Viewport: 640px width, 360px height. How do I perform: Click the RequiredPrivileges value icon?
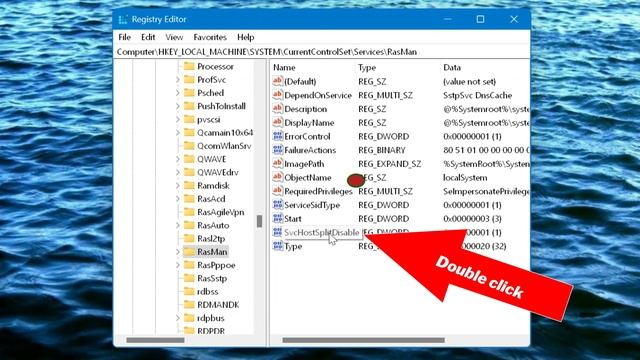278,191
